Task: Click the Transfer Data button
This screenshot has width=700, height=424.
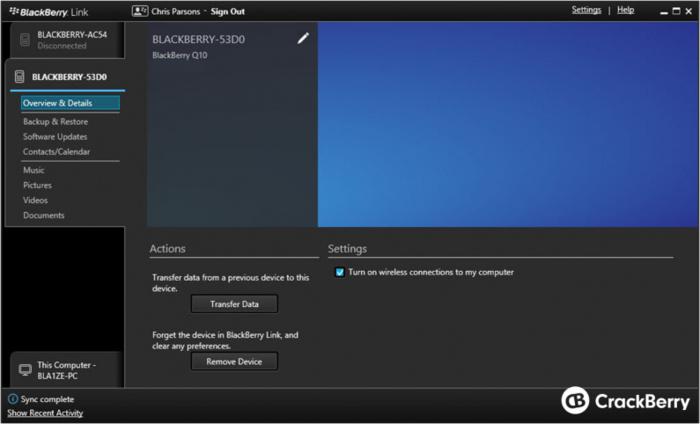Action: tap(234, 304)
